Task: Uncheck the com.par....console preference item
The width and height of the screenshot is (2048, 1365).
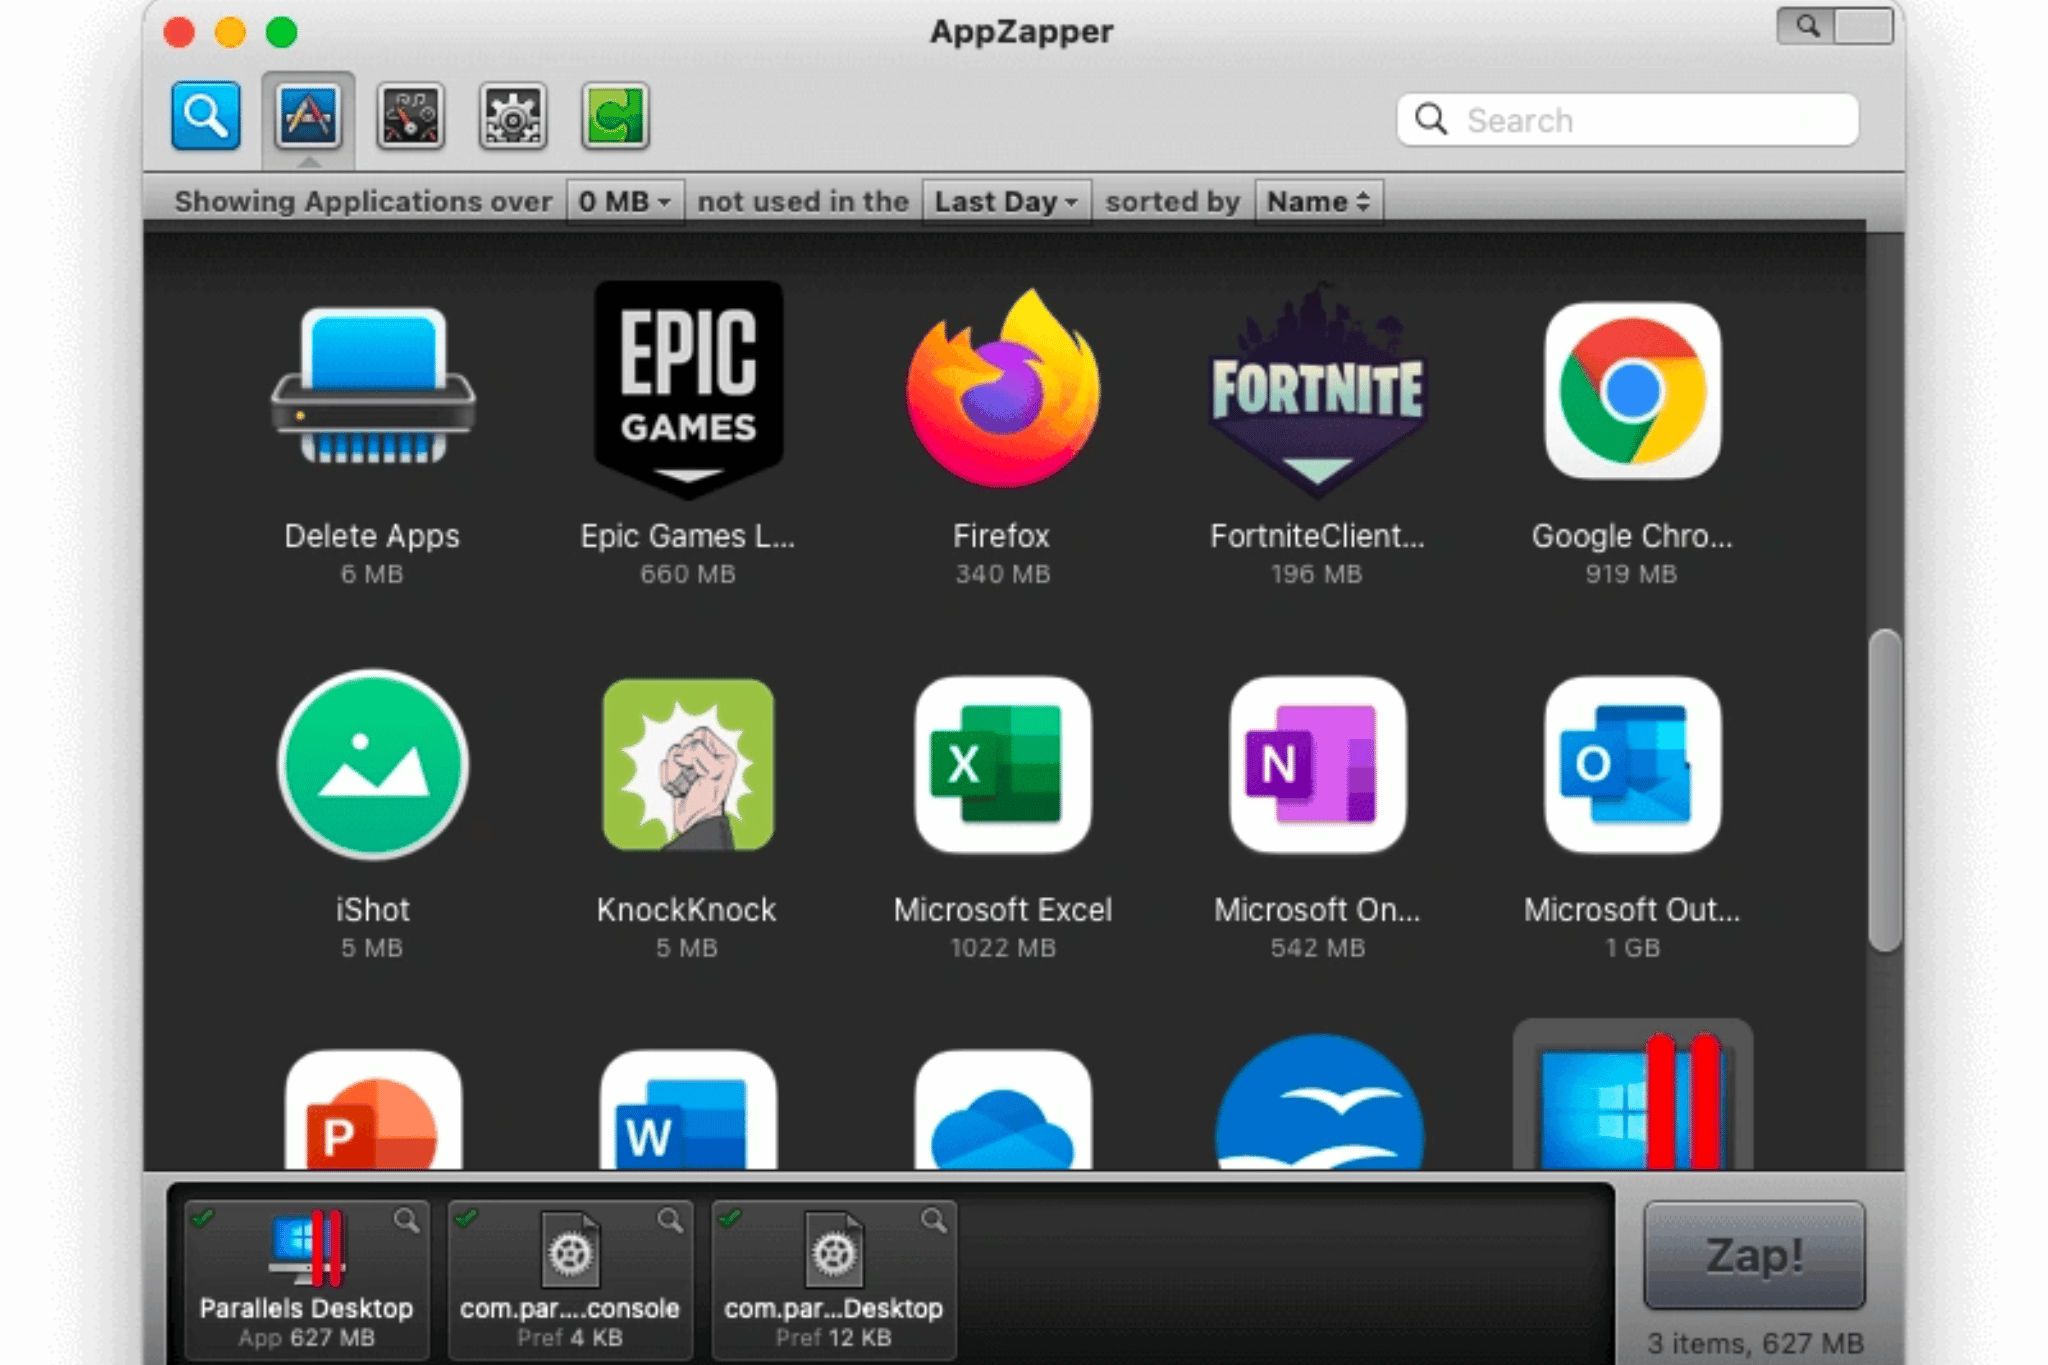Action: tap(469, 1219)
